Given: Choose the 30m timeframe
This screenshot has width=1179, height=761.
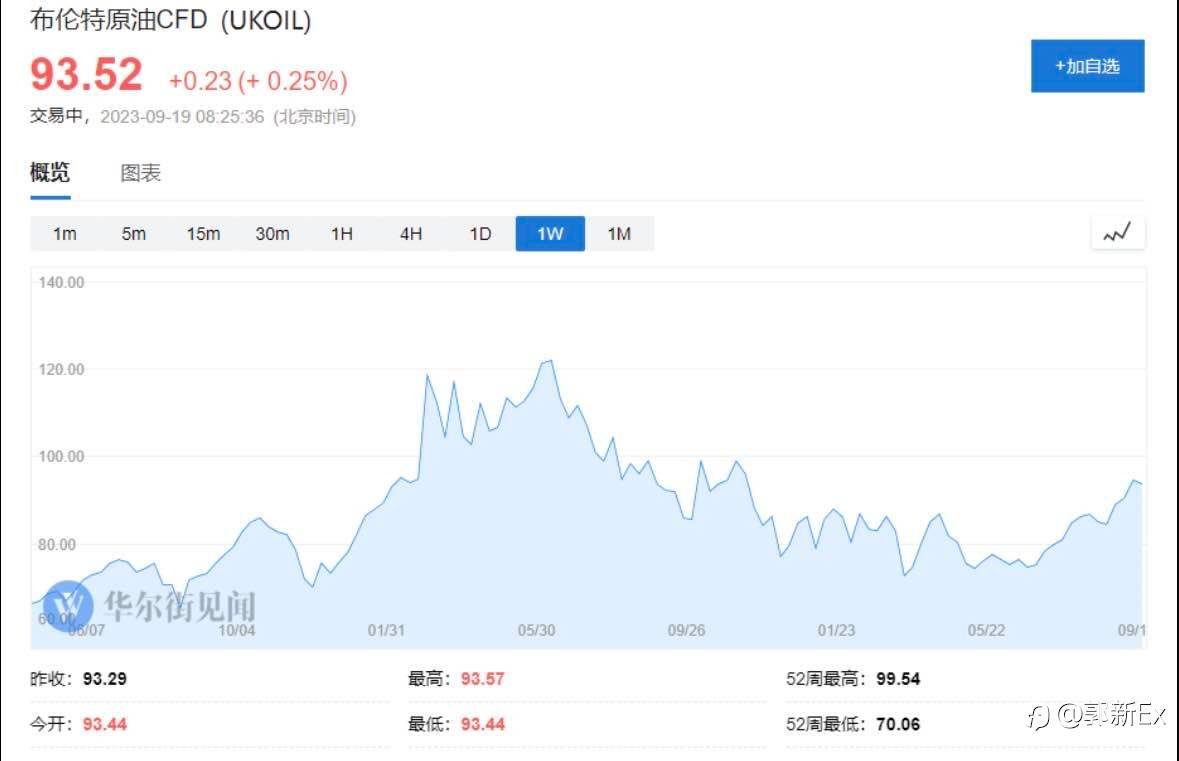Looking at the screenshot, I should tap(272, 234).
